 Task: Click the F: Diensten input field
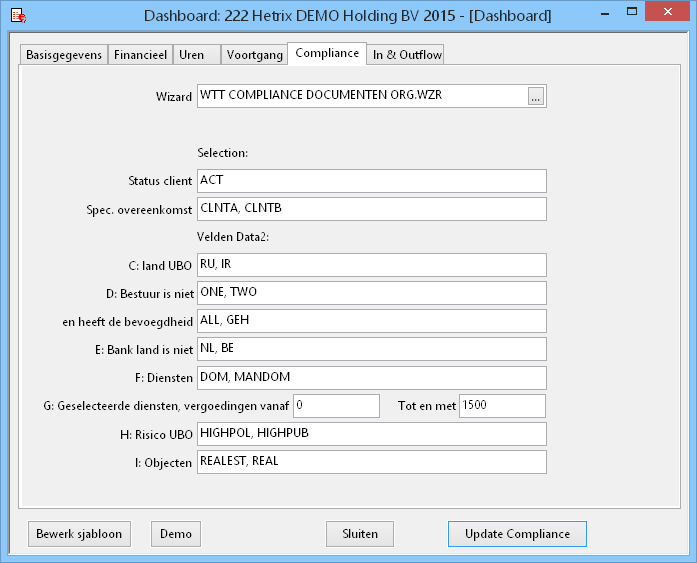(372, 378)
